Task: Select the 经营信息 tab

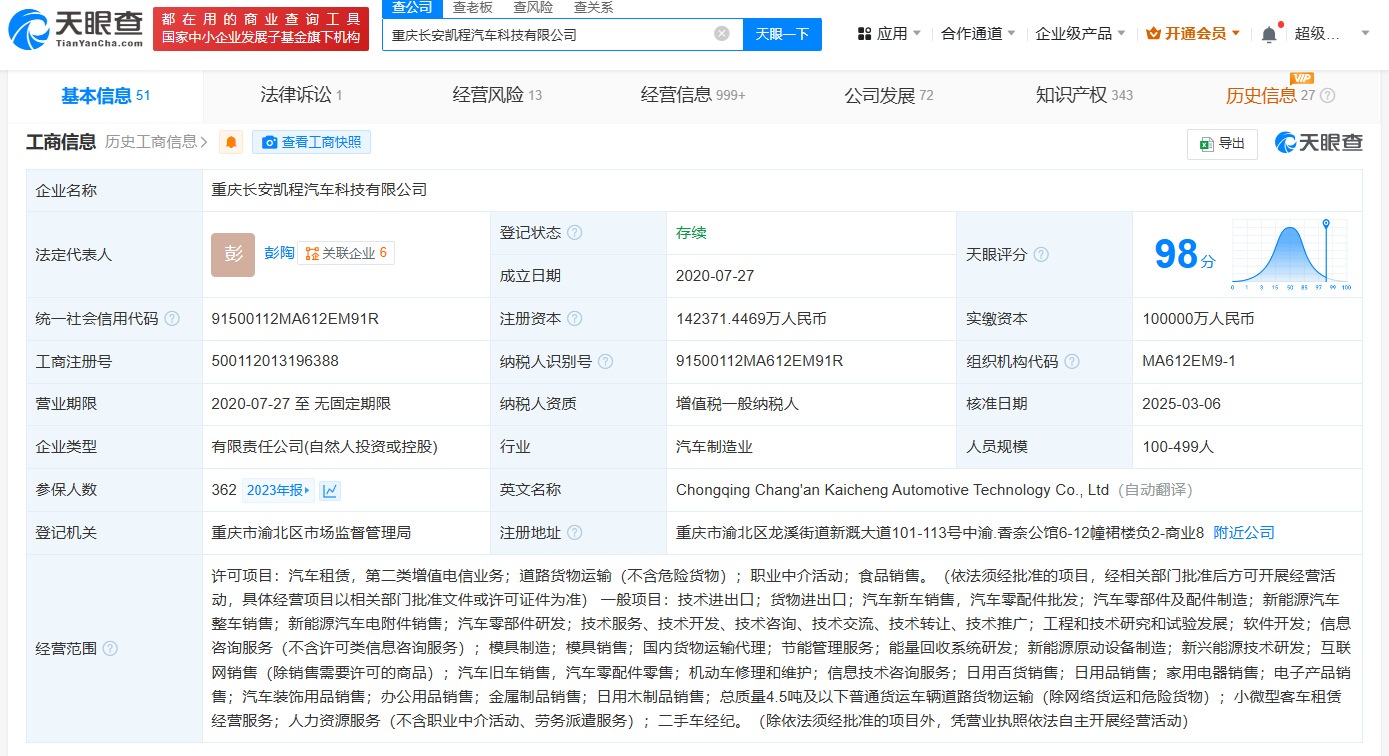Action: click(693, 96)
